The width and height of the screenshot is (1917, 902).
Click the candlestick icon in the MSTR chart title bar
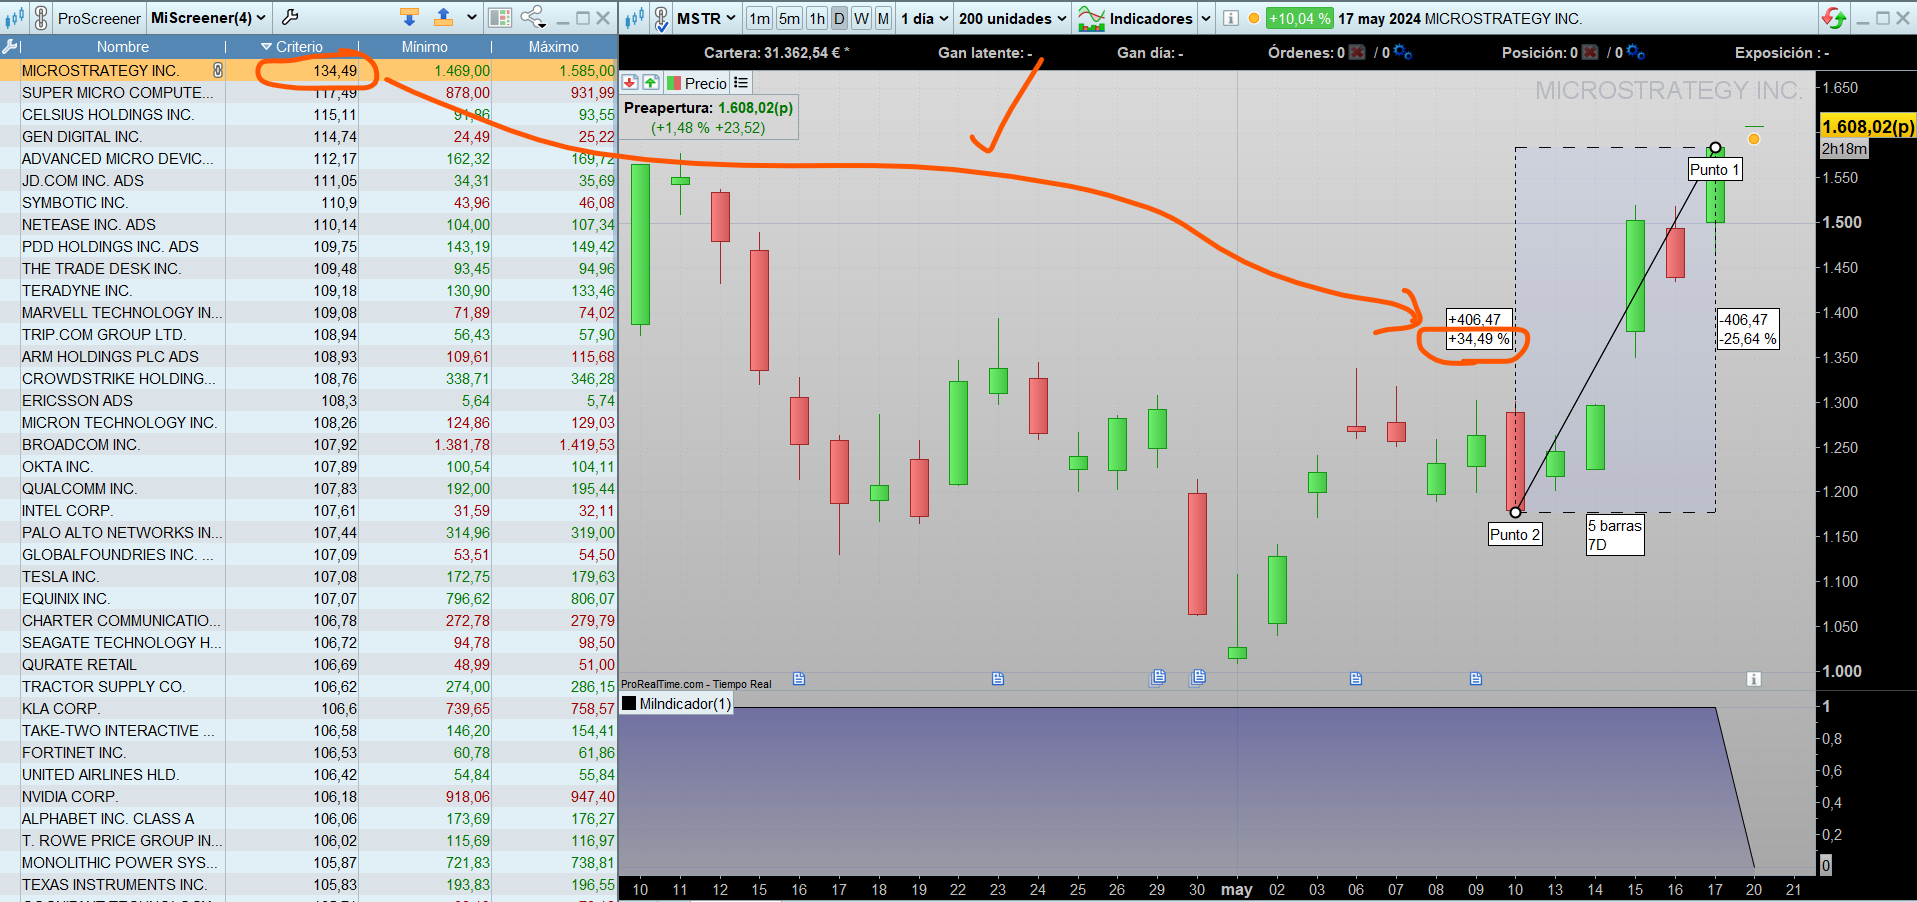(633, 18)
